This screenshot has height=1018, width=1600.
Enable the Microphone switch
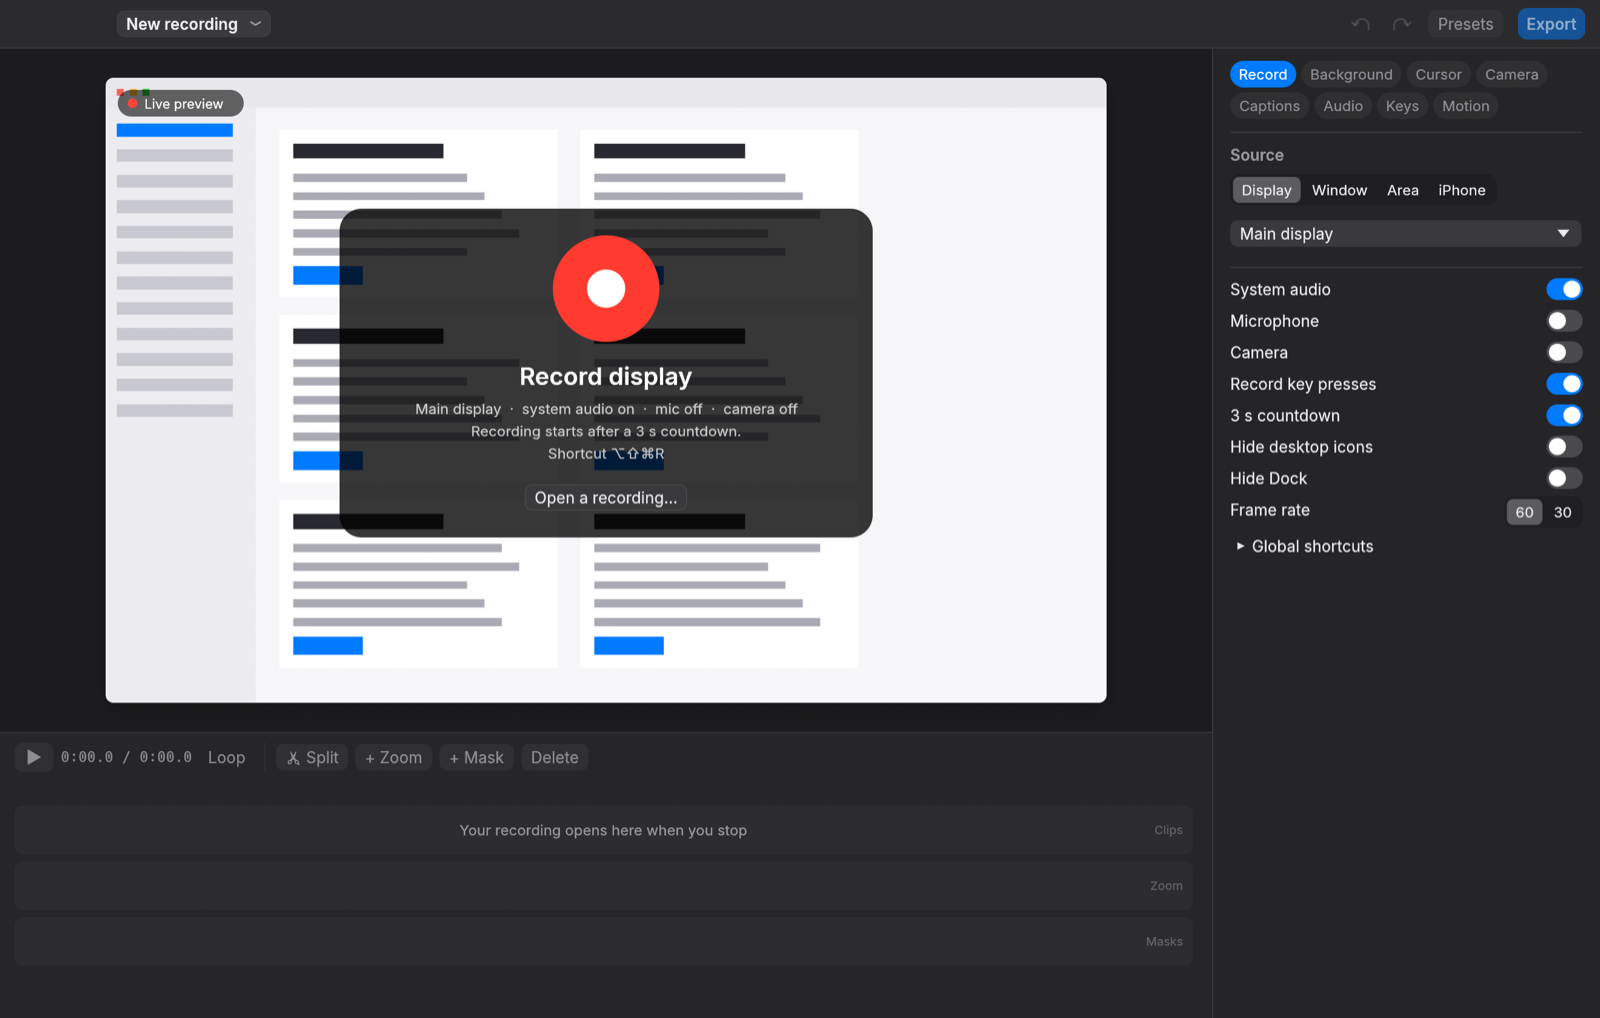[x=1564, y=321]
